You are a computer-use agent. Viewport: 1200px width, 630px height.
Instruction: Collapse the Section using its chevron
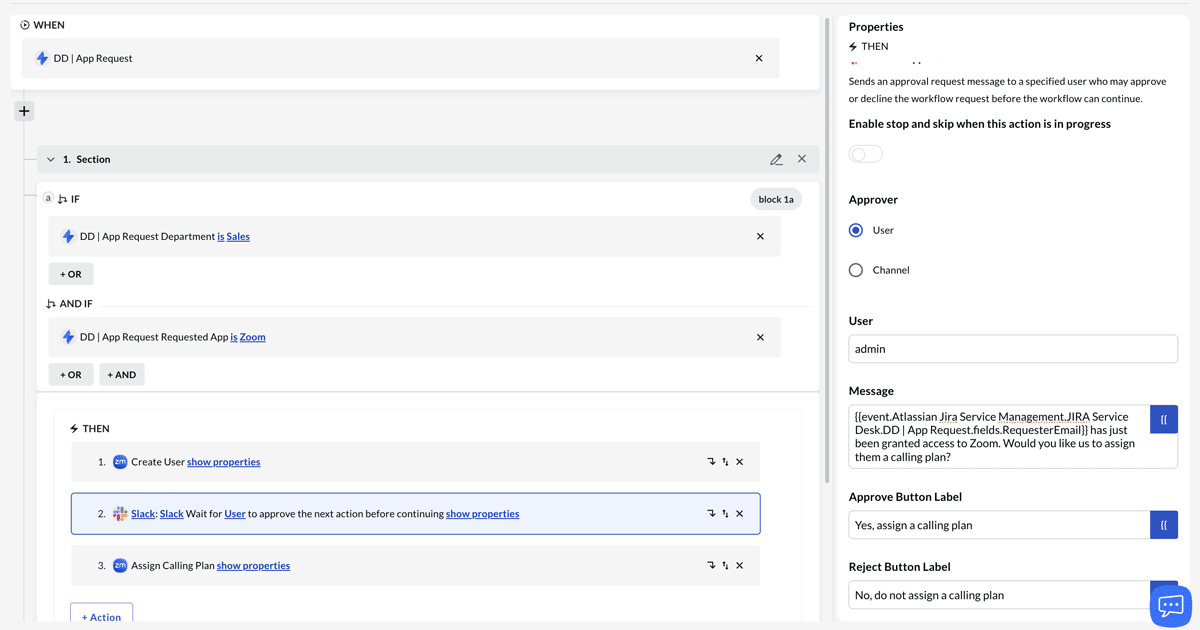click(50, 159)
